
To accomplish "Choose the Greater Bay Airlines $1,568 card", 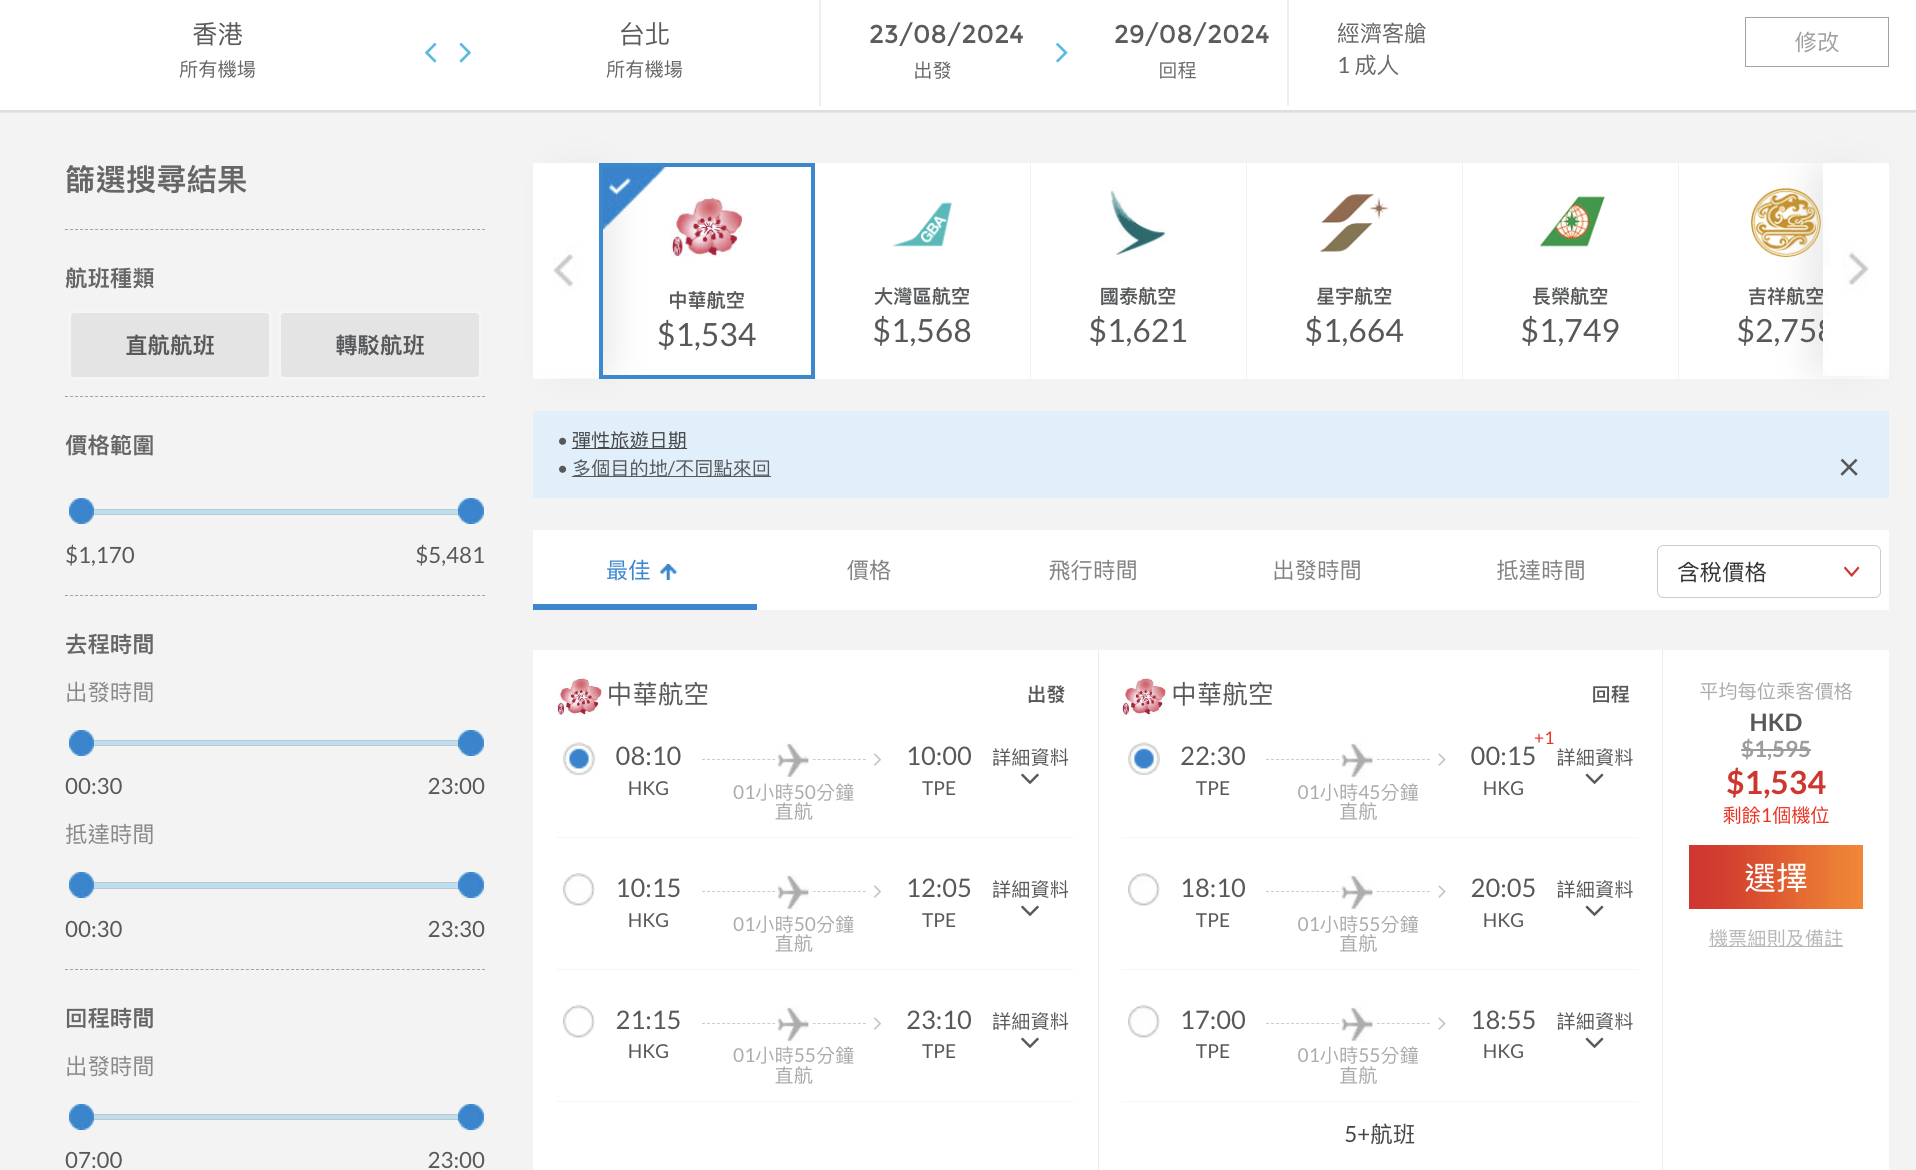I will [x=922, y=271].
